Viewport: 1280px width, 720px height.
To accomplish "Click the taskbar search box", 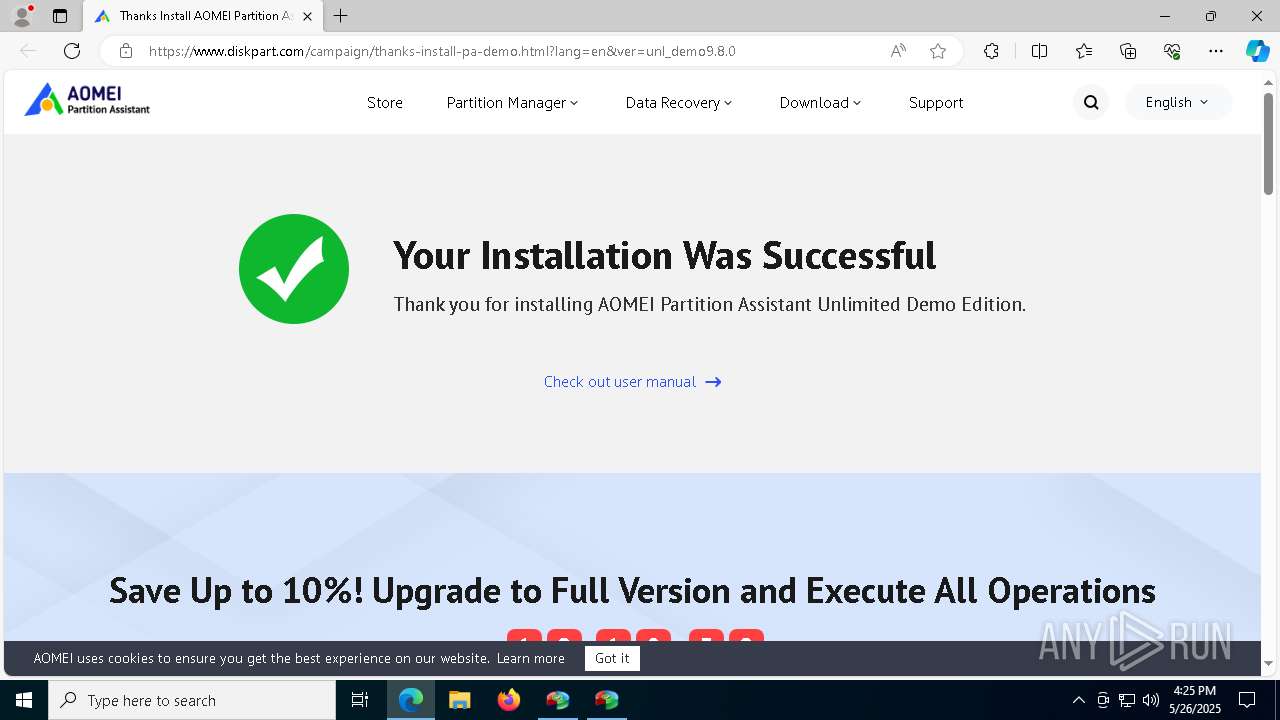I will pos(192,700).
